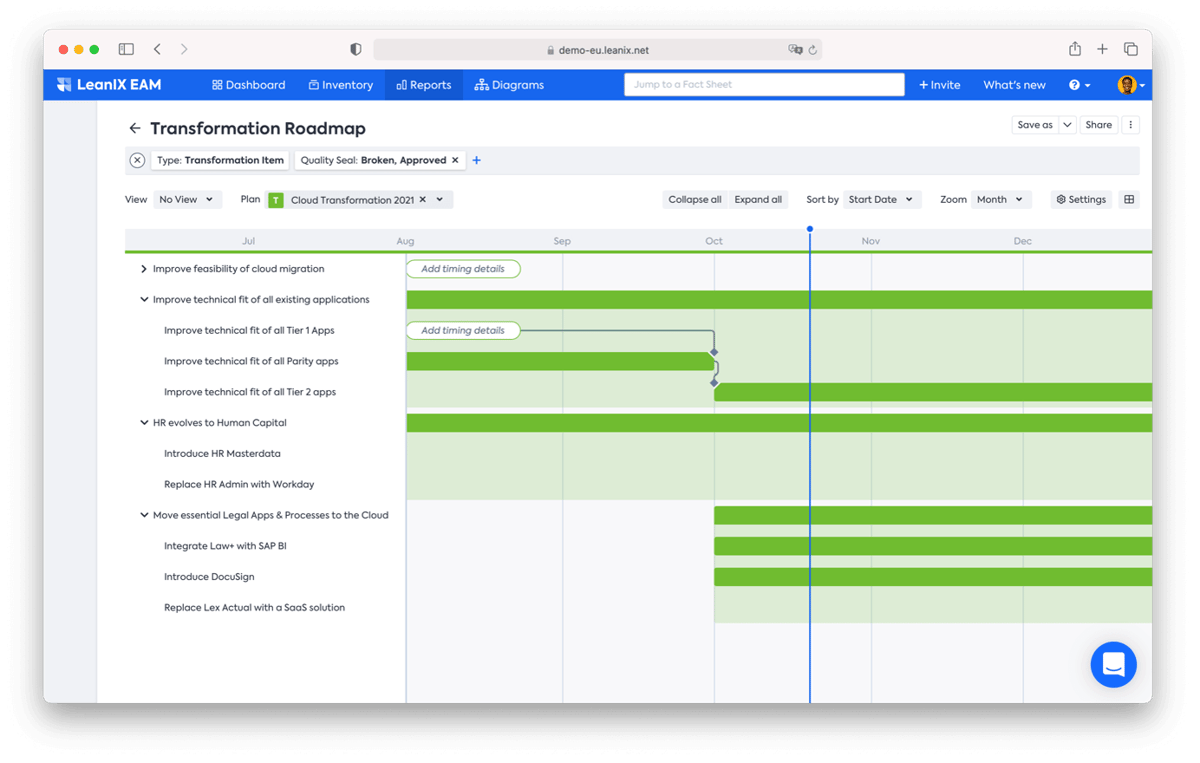Open the Dashboard section
The height and width of the screenshot is (763, 1200).
click(248, 85)
